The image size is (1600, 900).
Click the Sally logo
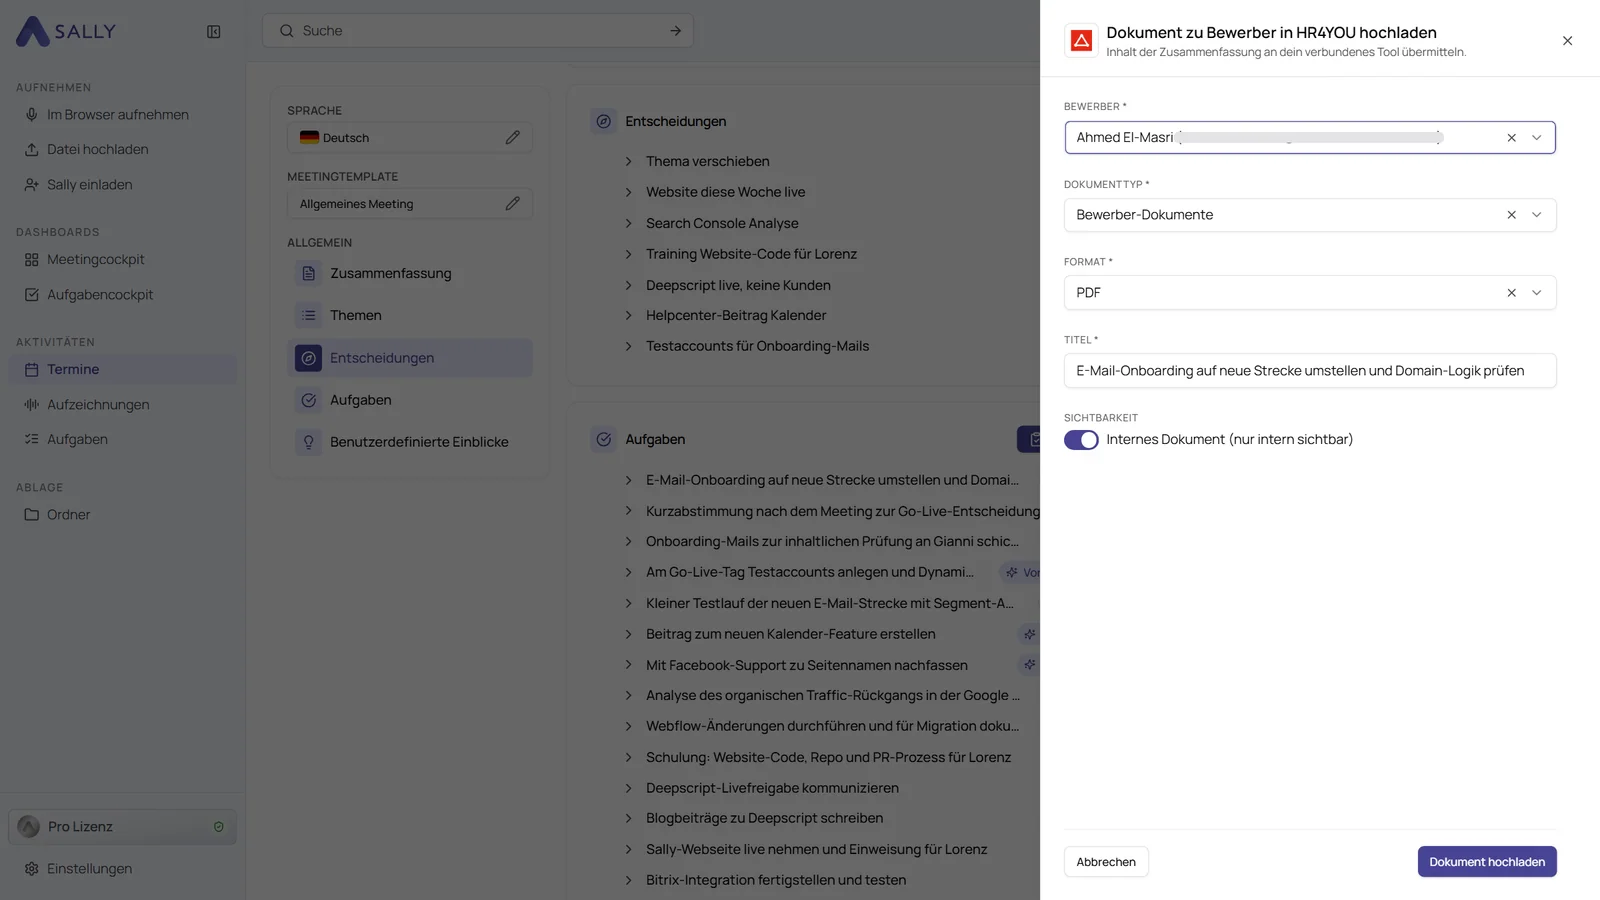tap(66, 31)
